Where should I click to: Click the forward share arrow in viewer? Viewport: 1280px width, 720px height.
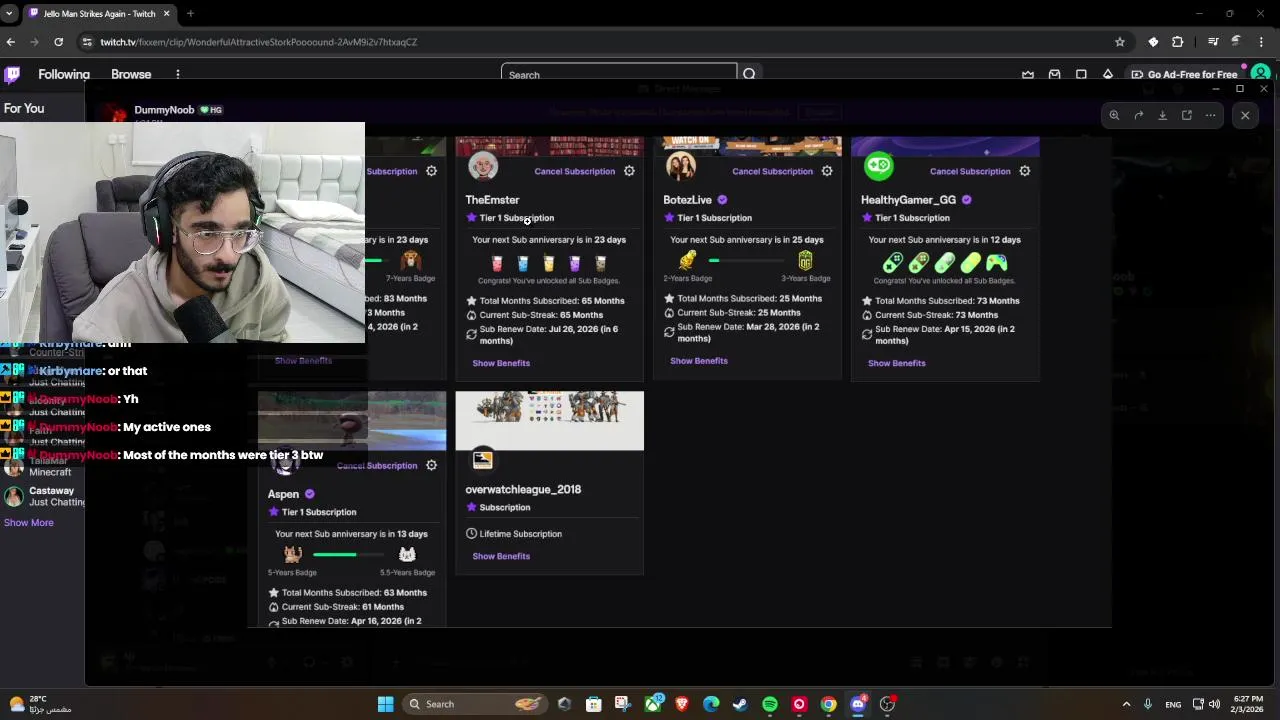1138,115
